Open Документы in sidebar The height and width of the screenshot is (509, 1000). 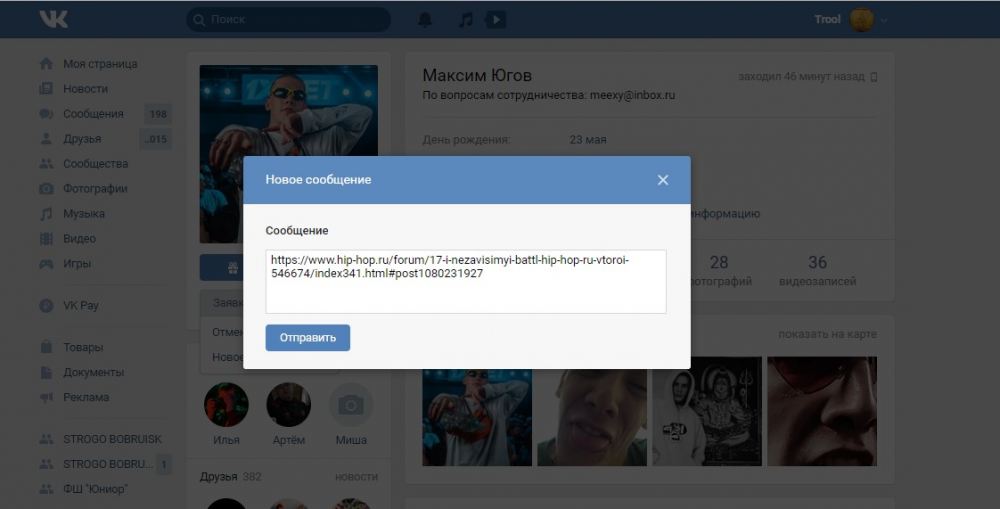[x=93, y=372]
